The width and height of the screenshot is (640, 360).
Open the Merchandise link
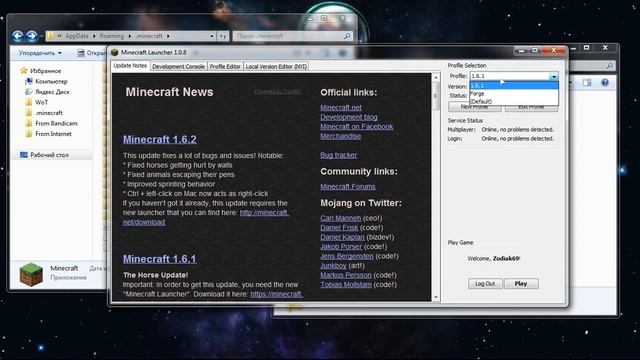tap(340, 136)
